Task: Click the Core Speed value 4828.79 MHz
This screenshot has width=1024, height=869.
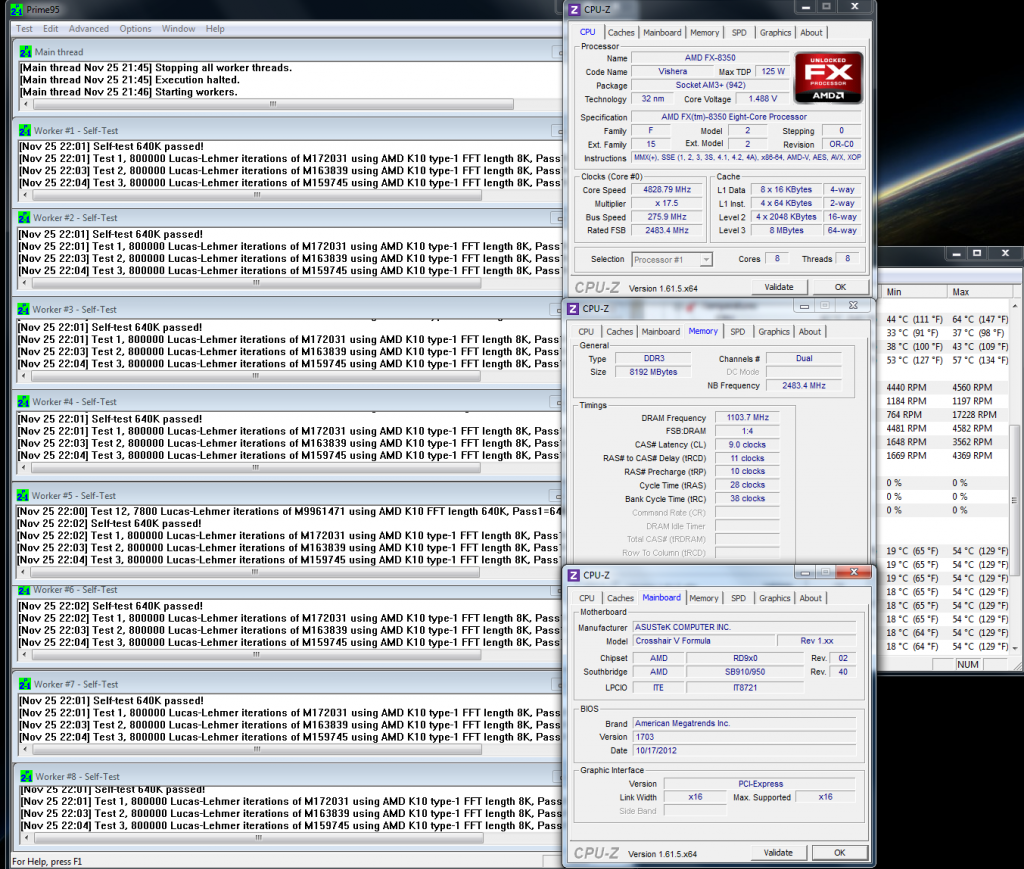Action: [667, 189]
